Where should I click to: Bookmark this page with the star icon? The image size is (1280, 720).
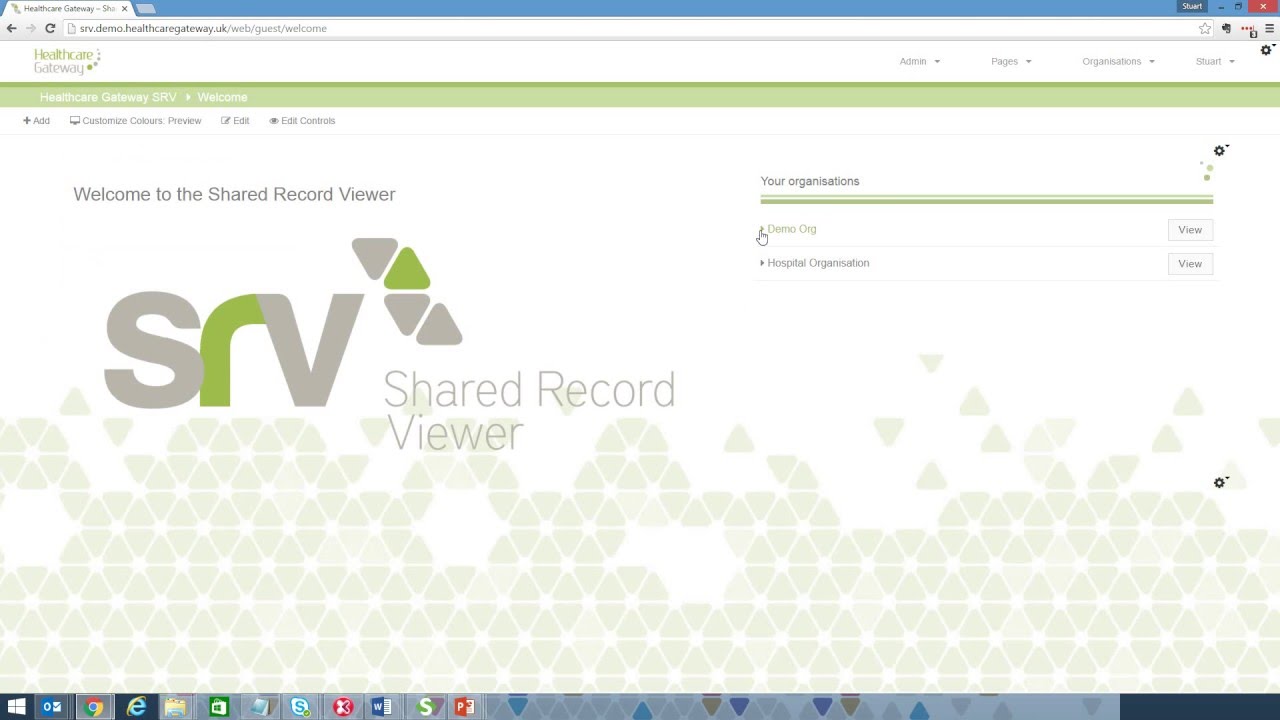(1205, 29)
